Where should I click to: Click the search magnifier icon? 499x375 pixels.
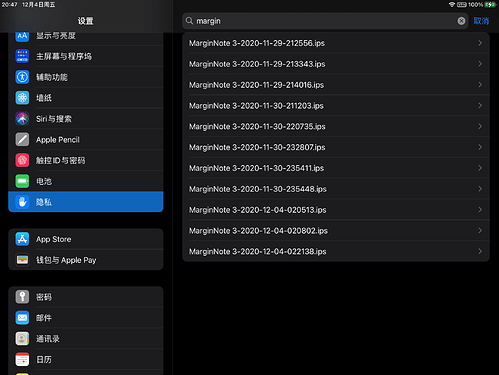(189, 21)
